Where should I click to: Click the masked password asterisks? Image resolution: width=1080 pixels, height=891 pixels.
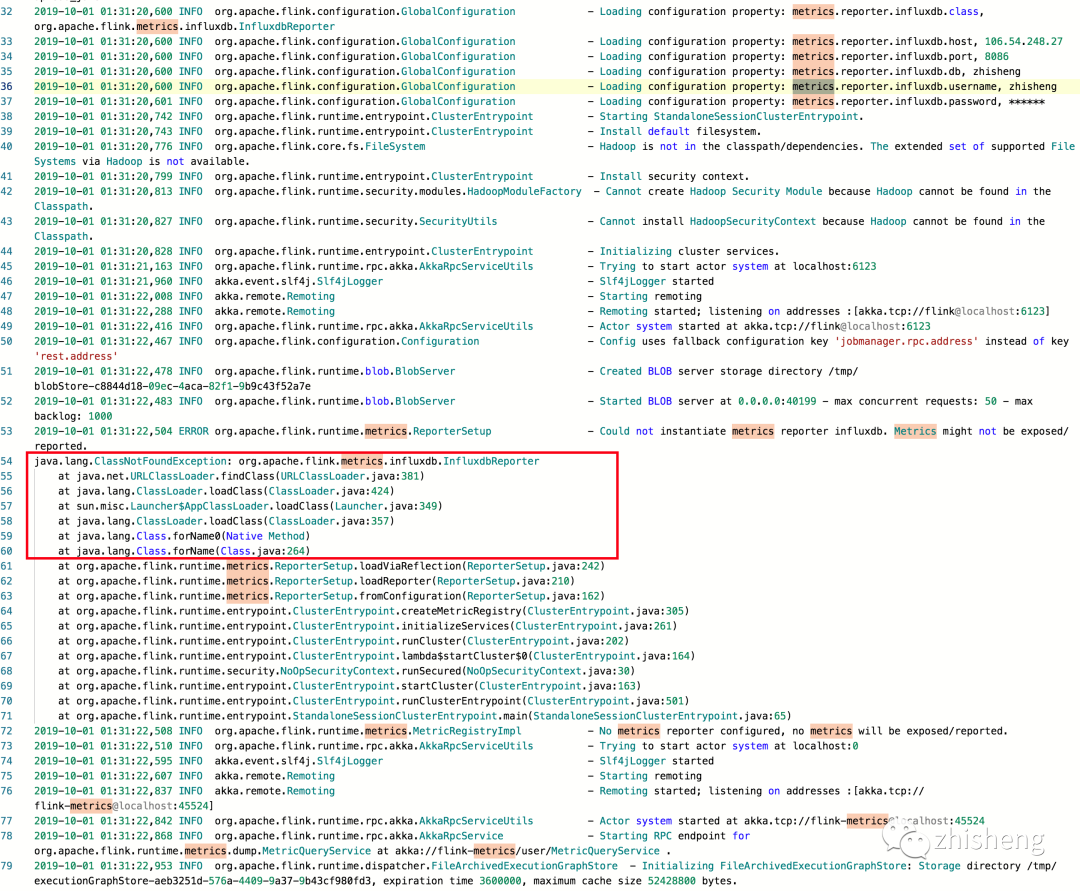[x=1026, y=102]
